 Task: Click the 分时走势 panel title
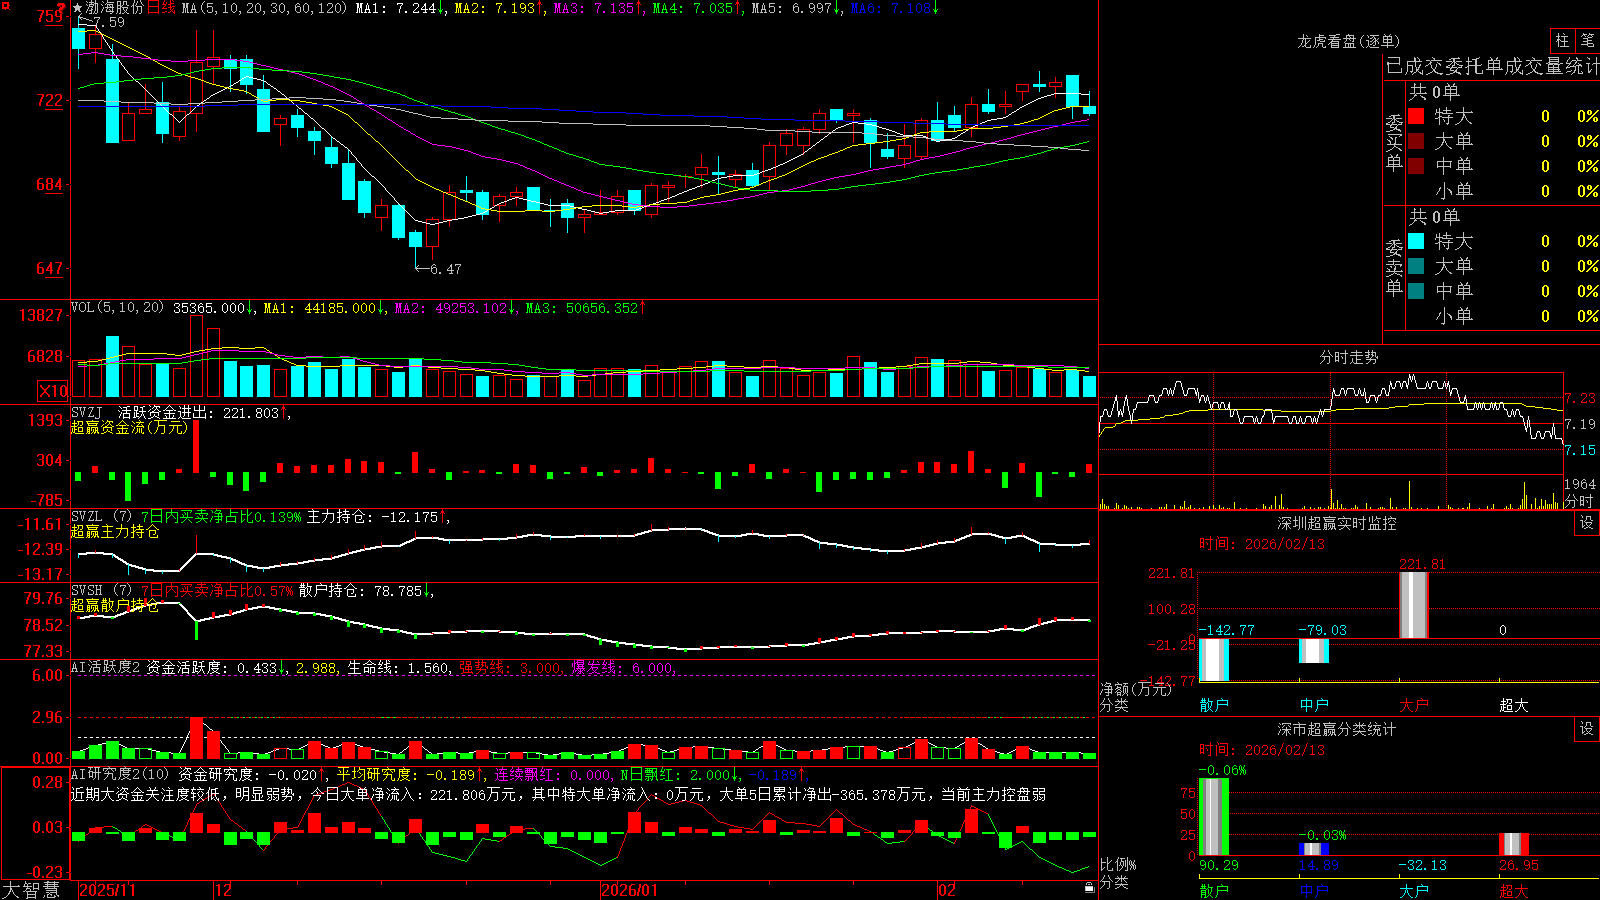coord(1348,357)
